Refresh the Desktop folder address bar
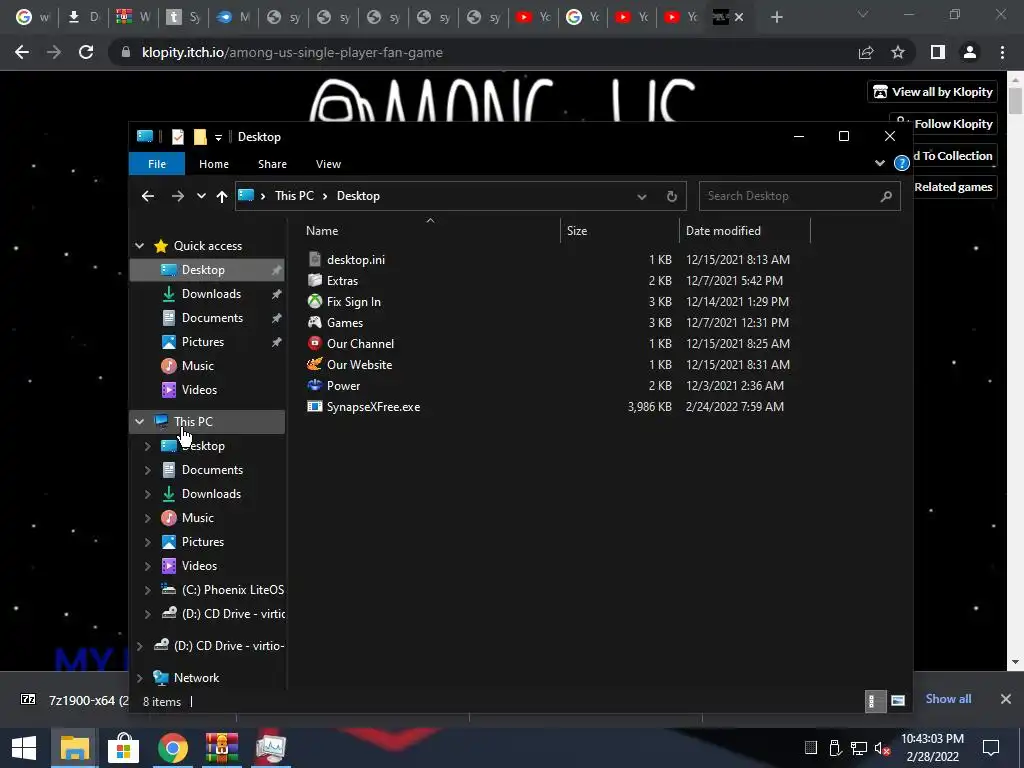 [x=671, y=196]
